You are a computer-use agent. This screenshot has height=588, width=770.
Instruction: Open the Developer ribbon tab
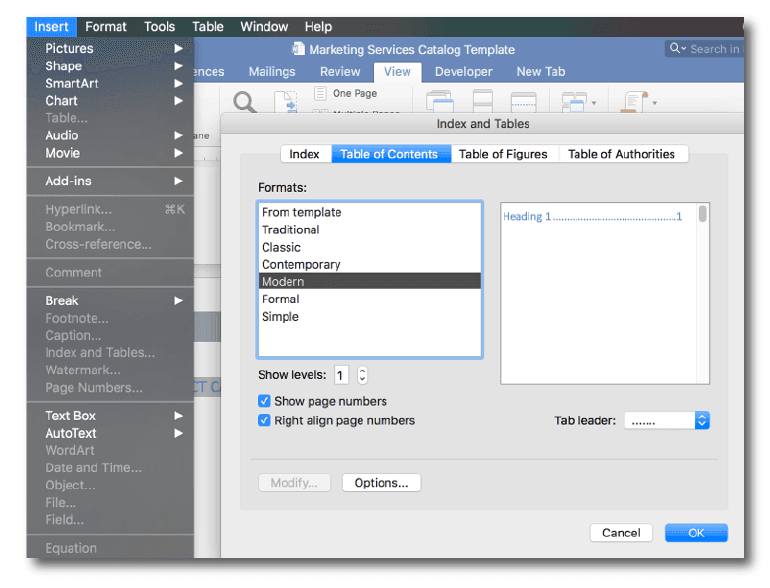pos(464,72)
